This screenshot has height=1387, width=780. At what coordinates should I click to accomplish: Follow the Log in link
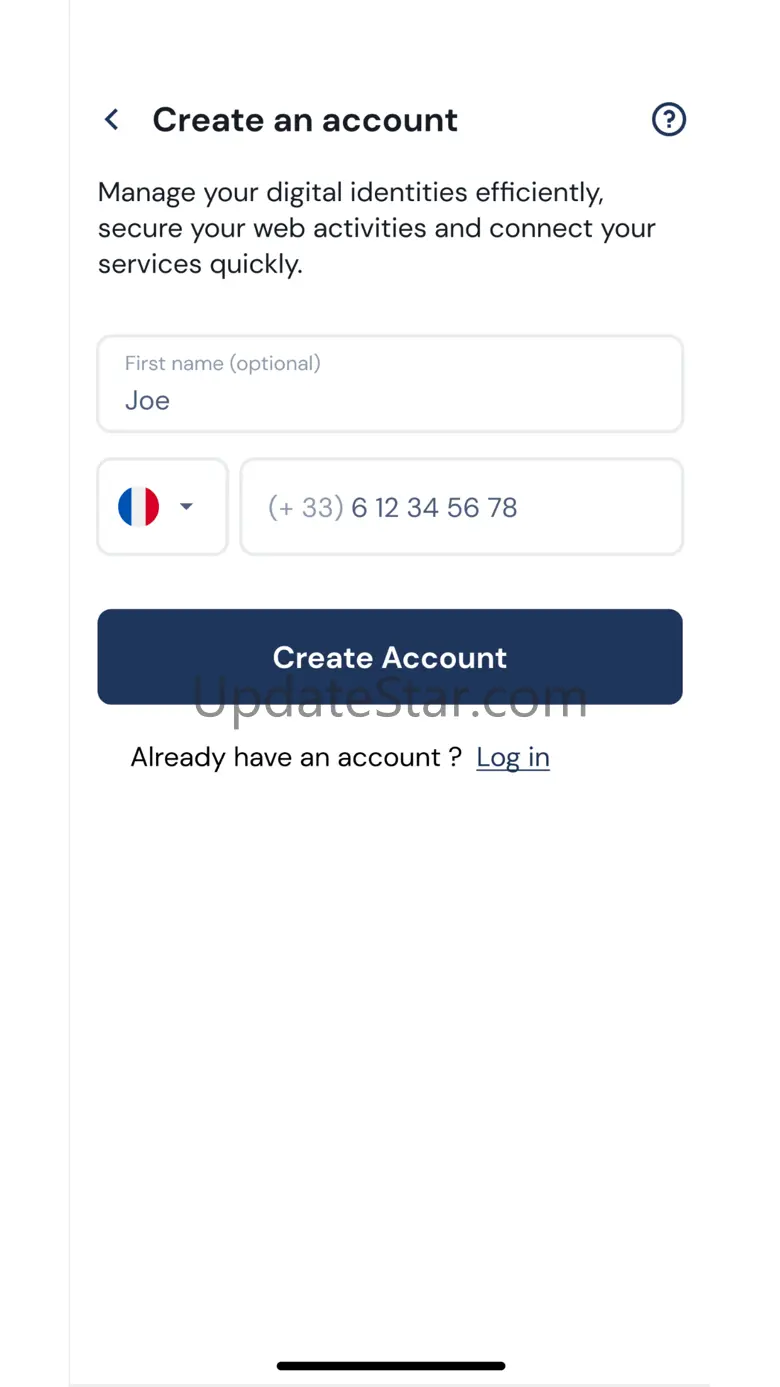point(513,757)
